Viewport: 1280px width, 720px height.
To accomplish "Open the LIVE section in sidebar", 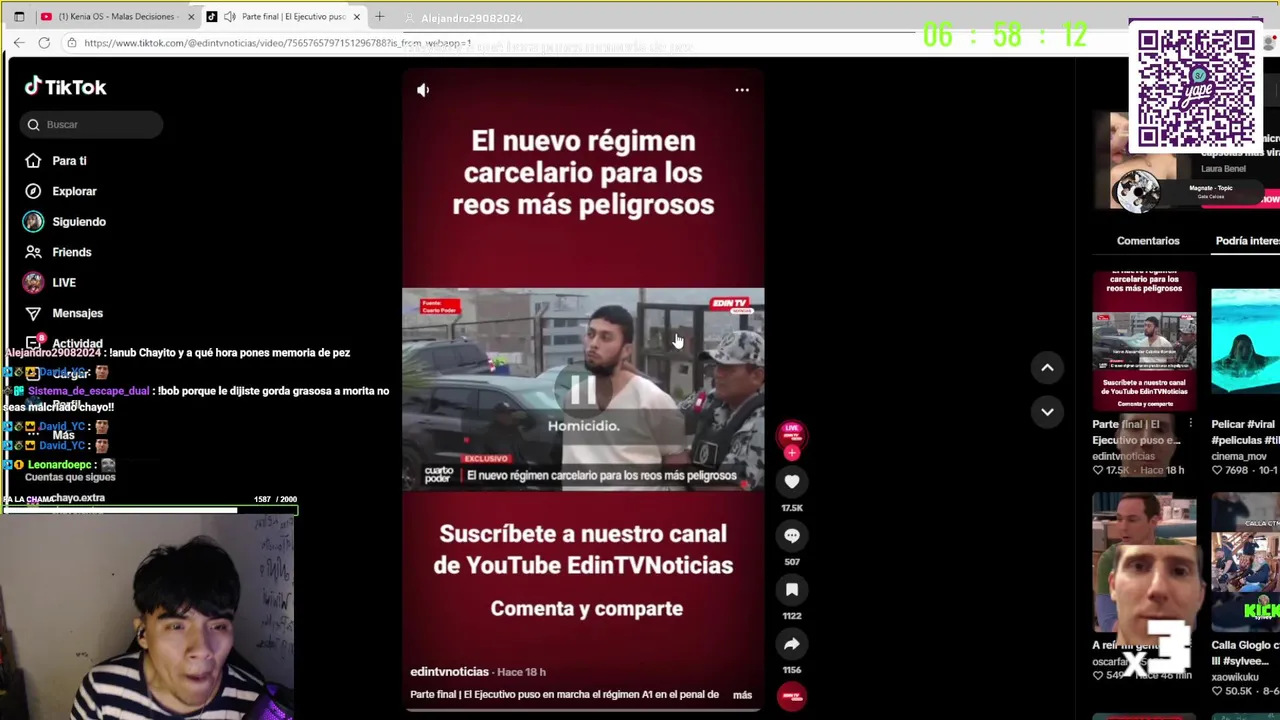I will pyautogui.click(x=64, y=283).
